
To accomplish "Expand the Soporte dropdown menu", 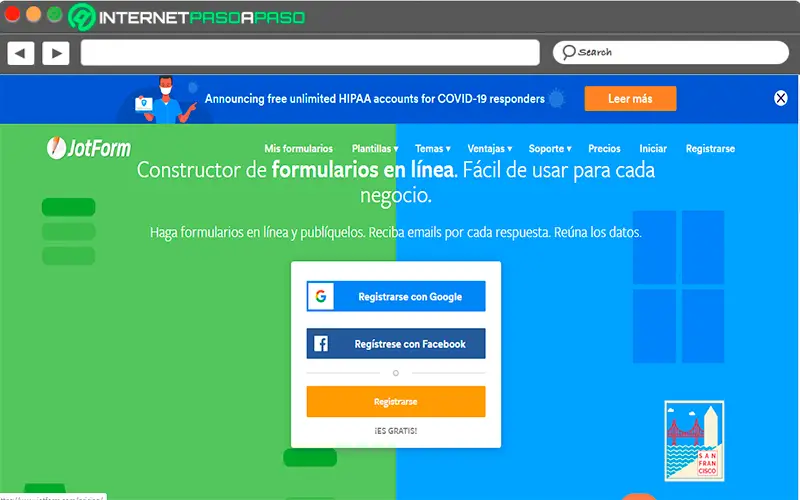I will tap(550, 148).
